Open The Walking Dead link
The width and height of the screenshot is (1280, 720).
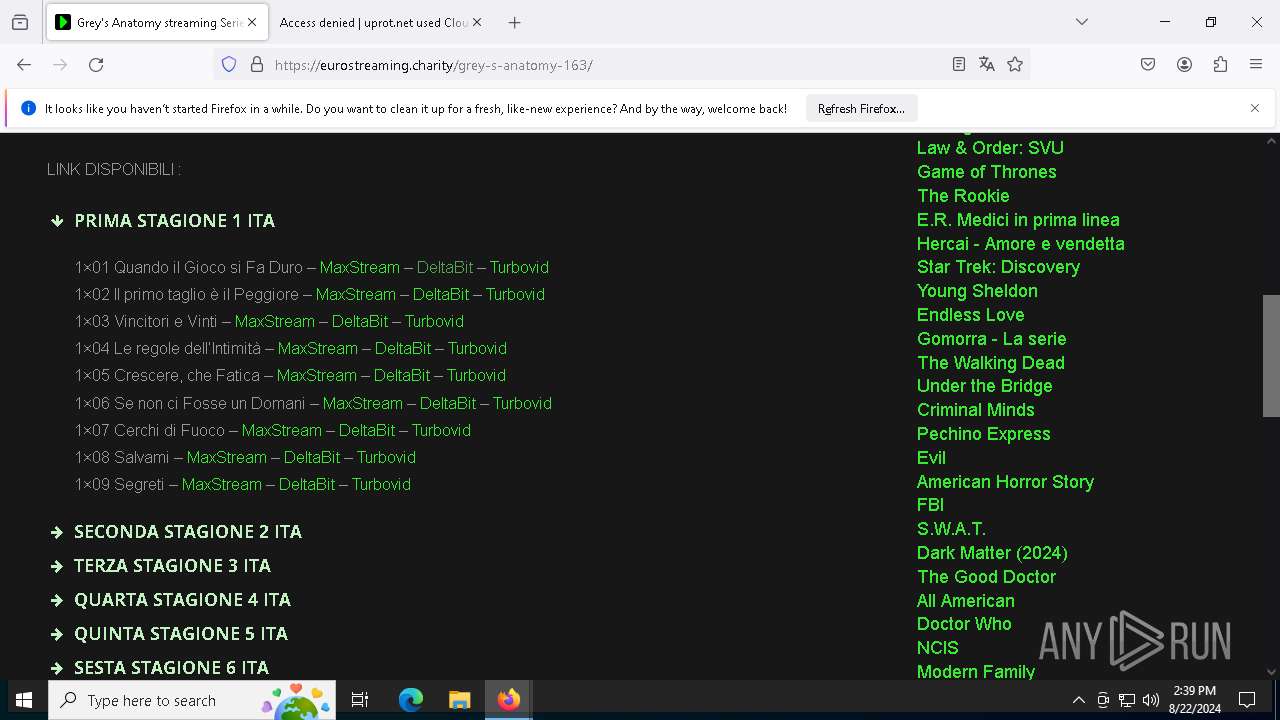[x=990, y=363]
